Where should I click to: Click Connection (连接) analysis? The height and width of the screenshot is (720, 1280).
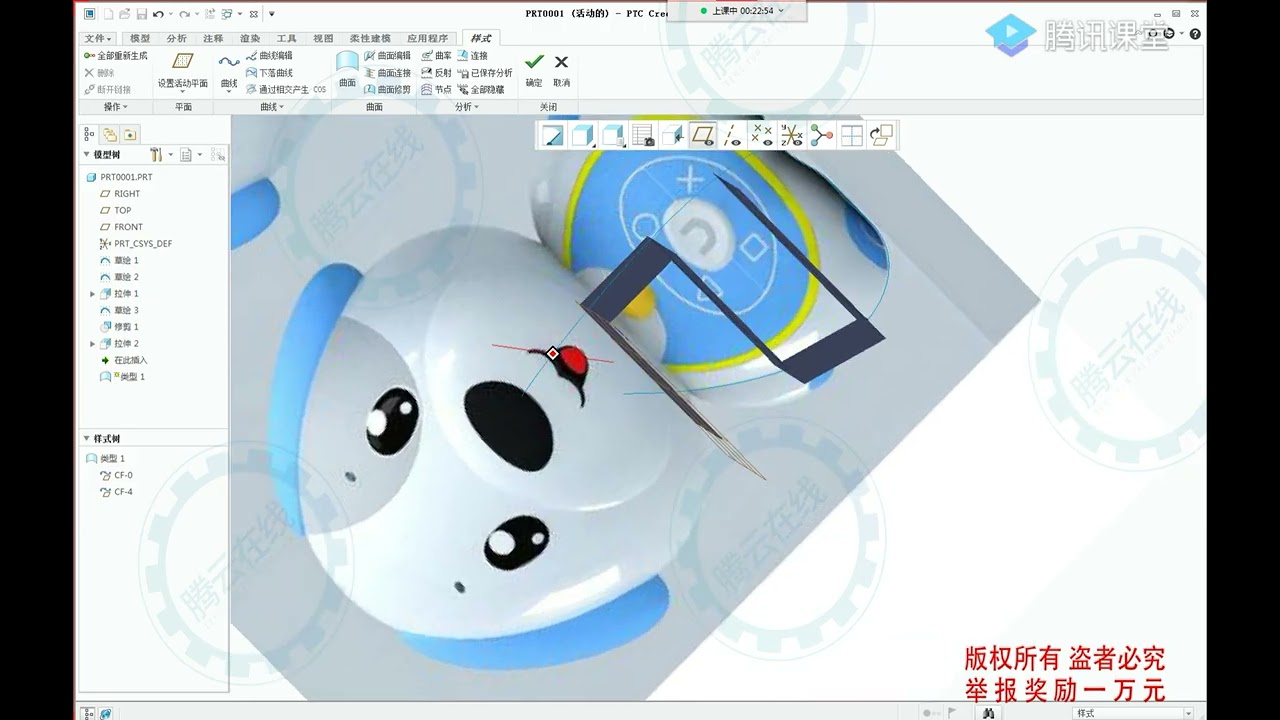[x=472, y=56]
